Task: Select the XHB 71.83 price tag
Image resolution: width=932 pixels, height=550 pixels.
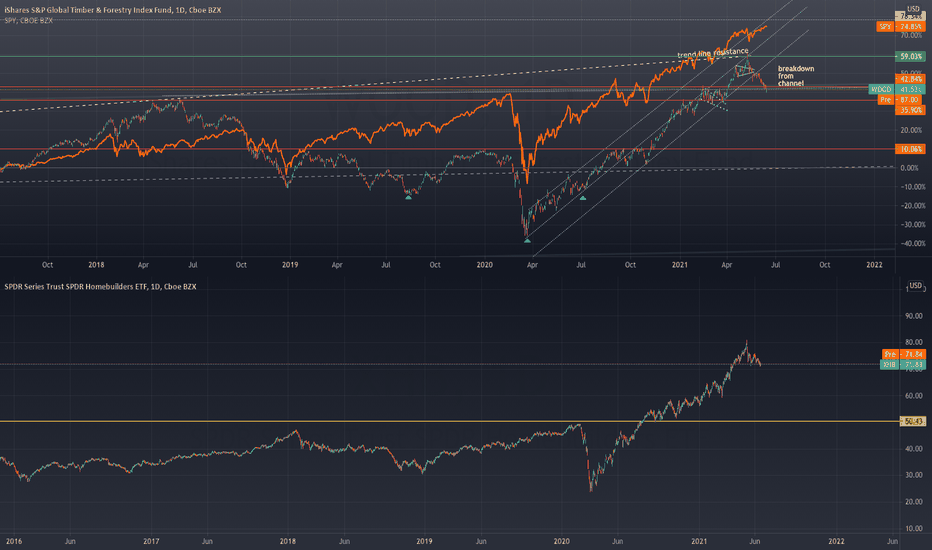Action: pos(903,364)
